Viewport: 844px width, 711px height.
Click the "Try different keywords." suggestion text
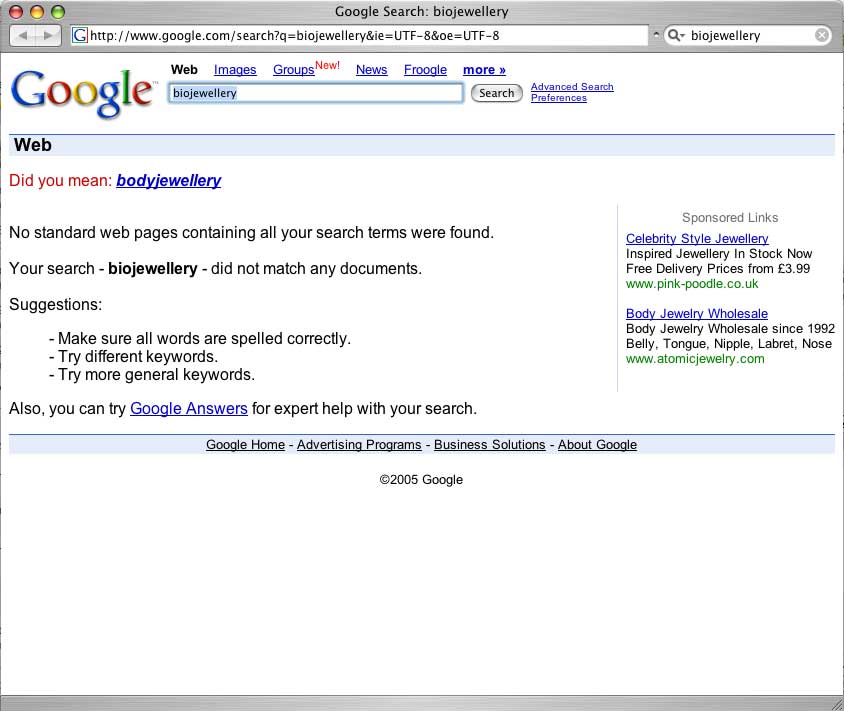(x=138, y=356)
